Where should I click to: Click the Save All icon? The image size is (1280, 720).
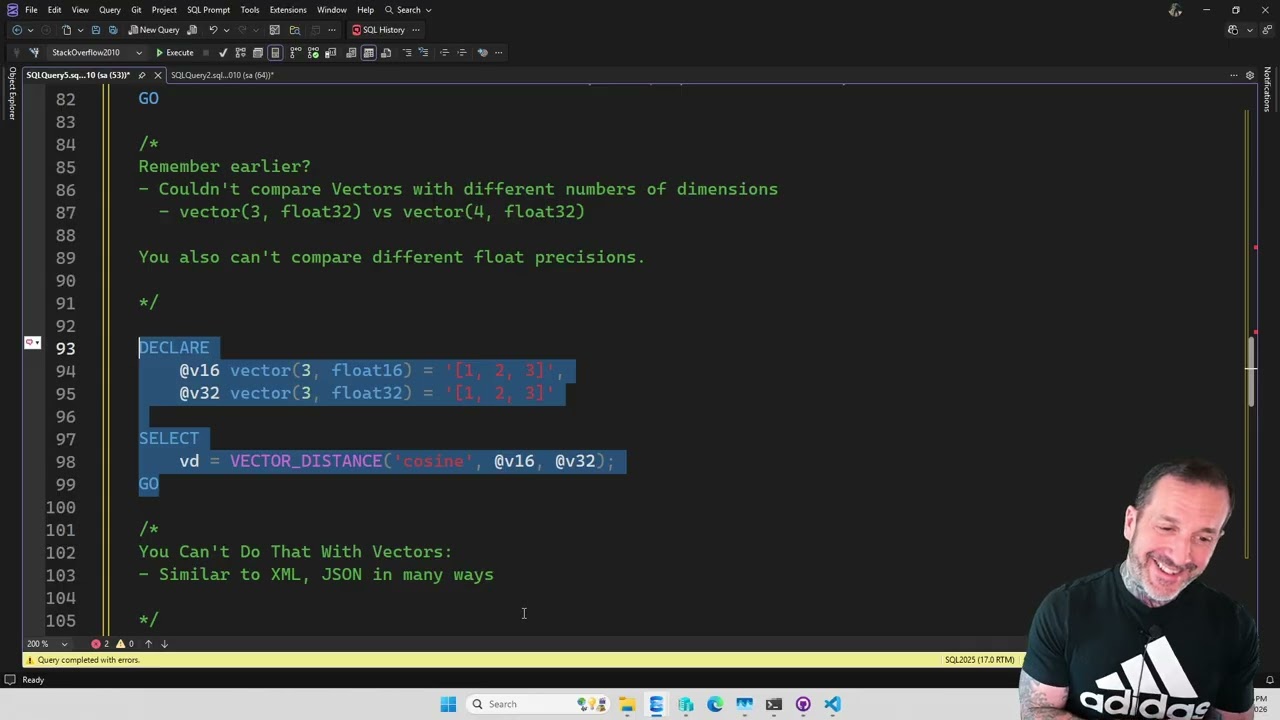[113, 30]
